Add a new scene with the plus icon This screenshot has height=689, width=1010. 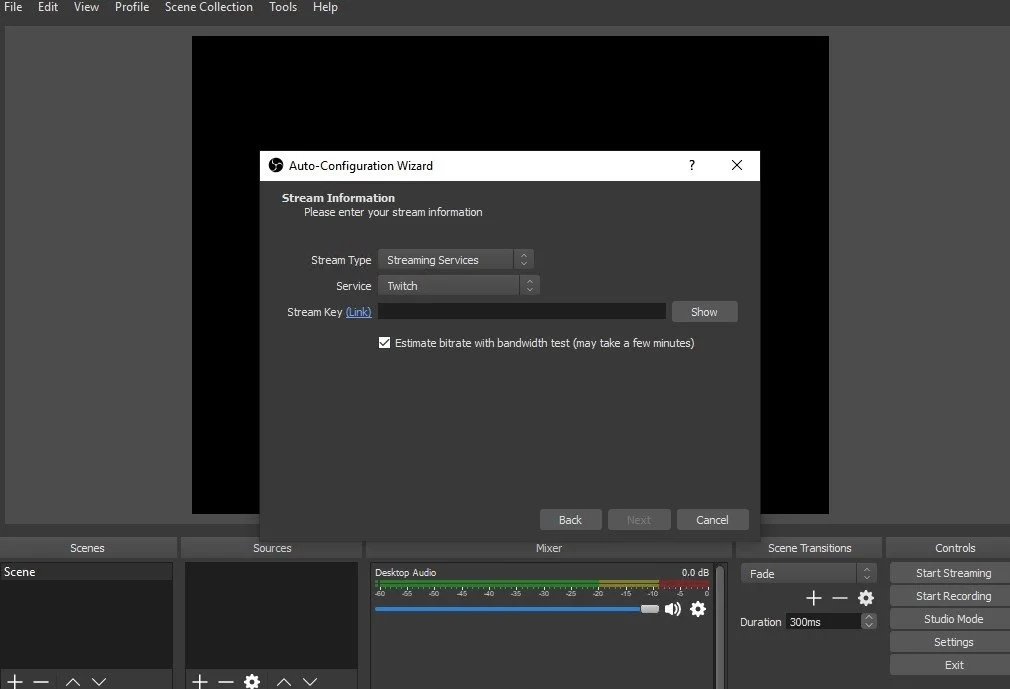coord(15,681)
